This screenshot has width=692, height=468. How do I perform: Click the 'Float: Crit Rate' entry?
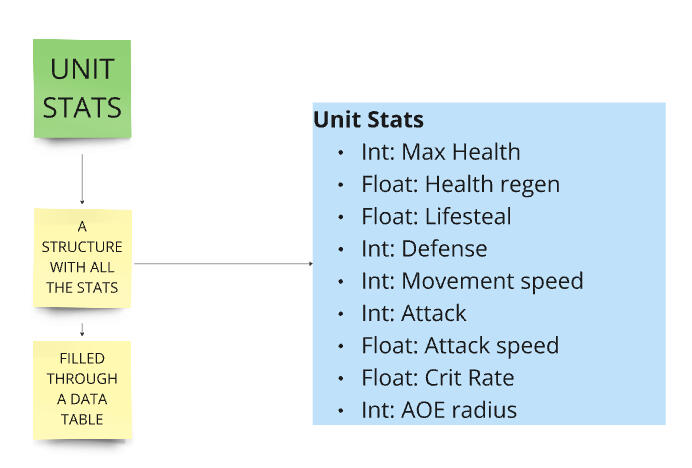pyautogui.click(x=438, y=378)
